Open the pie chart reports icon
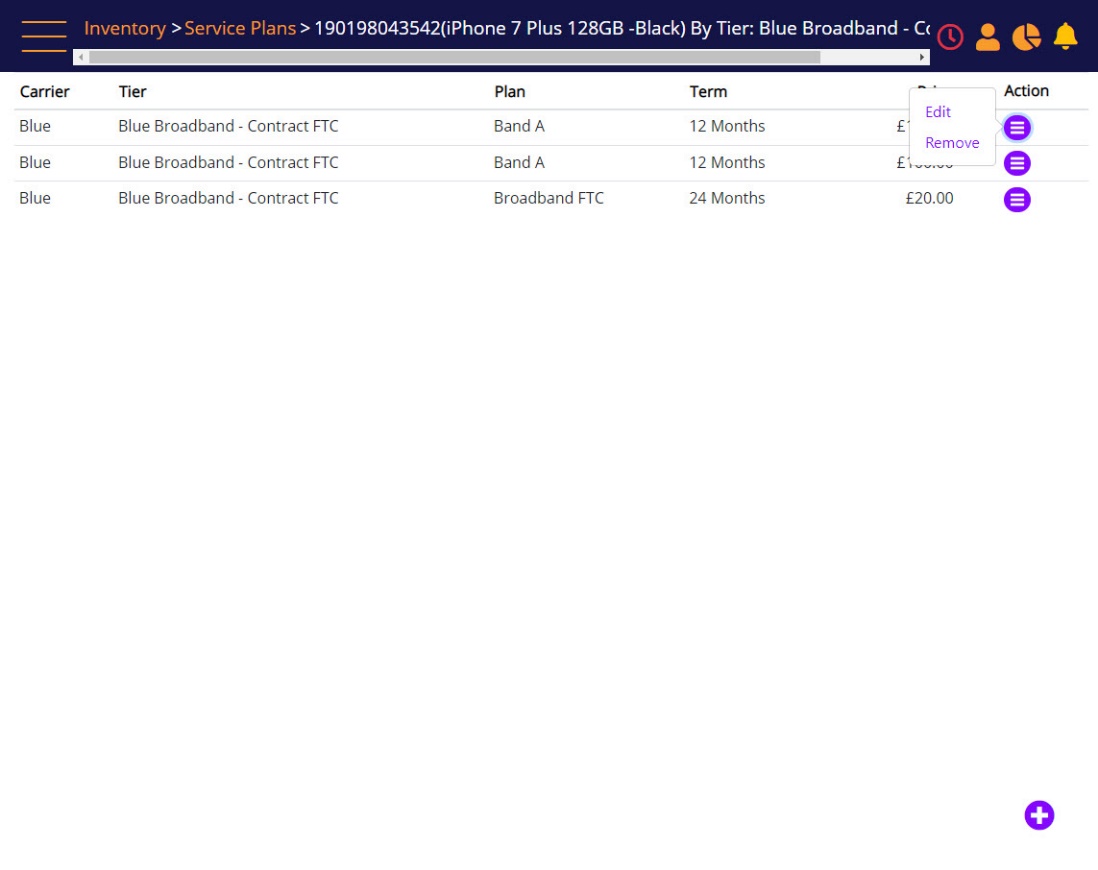The height and width of the screenshot is (870, 1098). pyautogui.click(x=1026, y=37)
